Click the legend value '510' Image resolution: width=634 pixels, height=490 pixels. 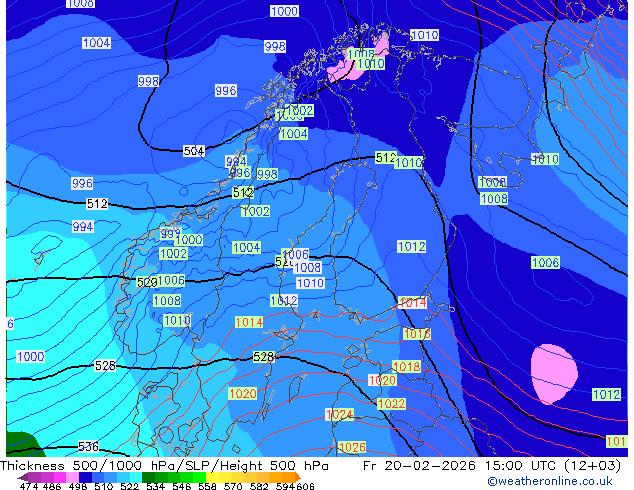(104, 486)
